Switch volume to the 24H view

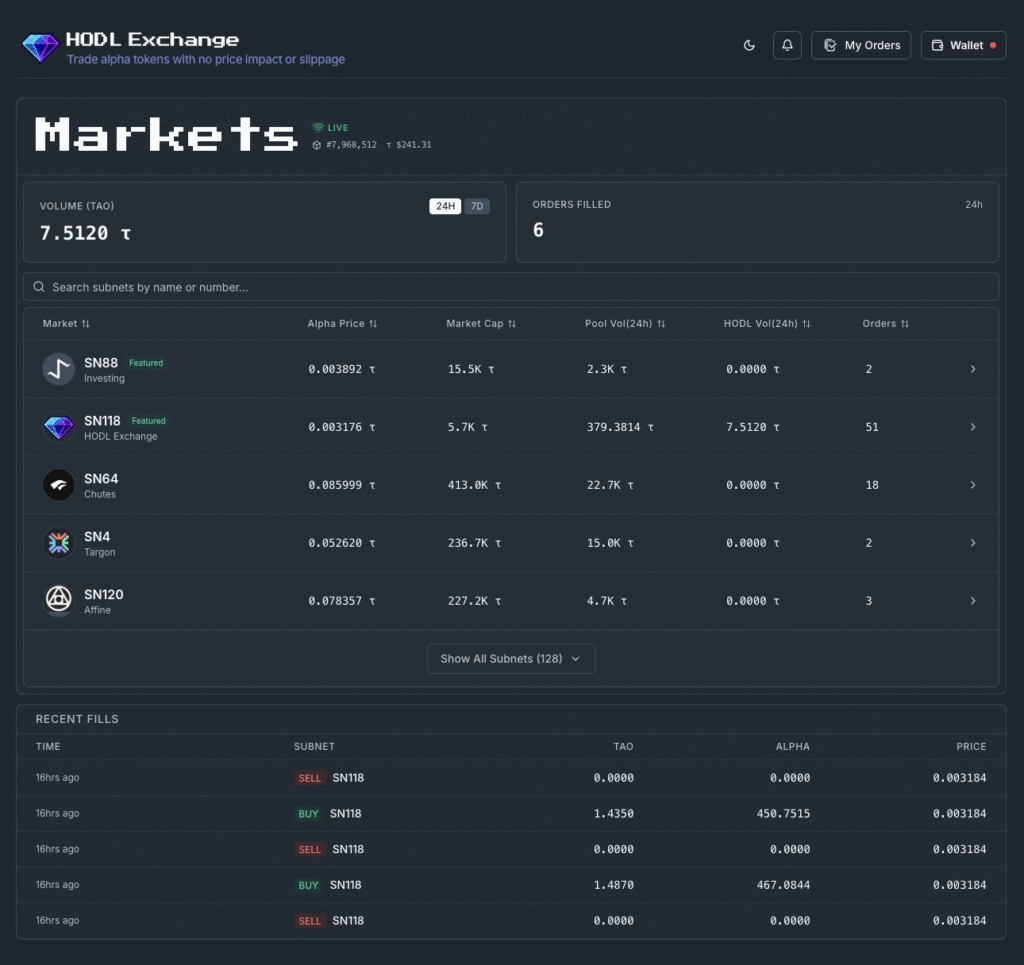click(x=445, y=206)
